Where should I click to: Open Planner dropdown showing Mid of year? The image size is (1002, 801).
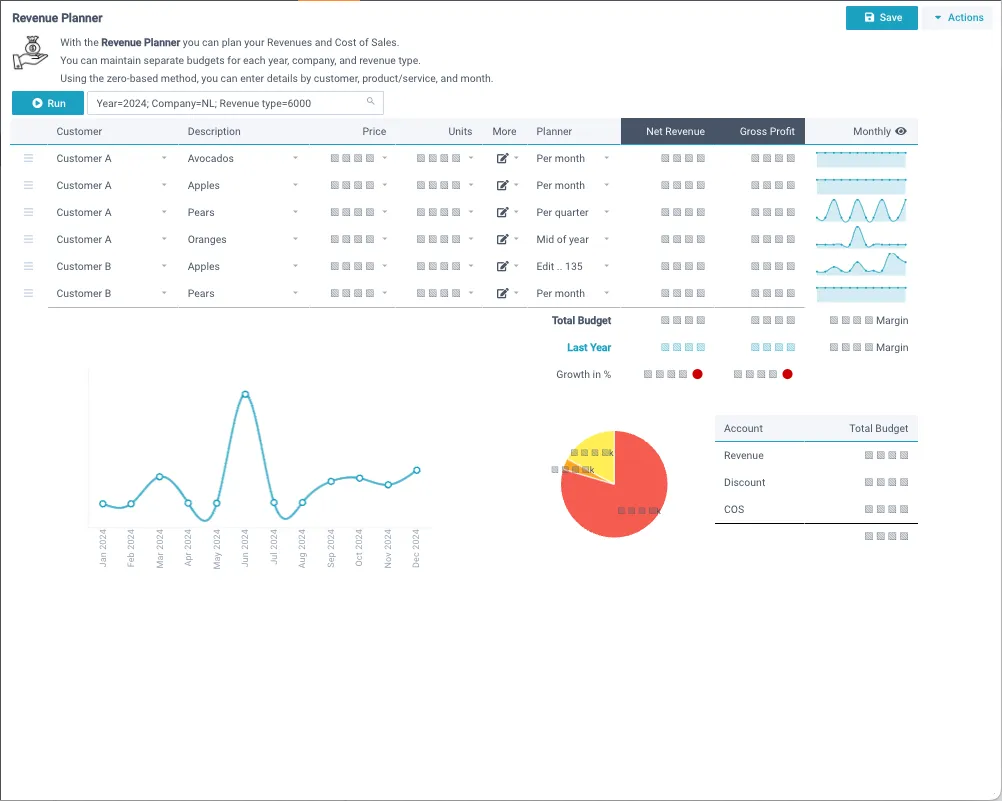606,239
